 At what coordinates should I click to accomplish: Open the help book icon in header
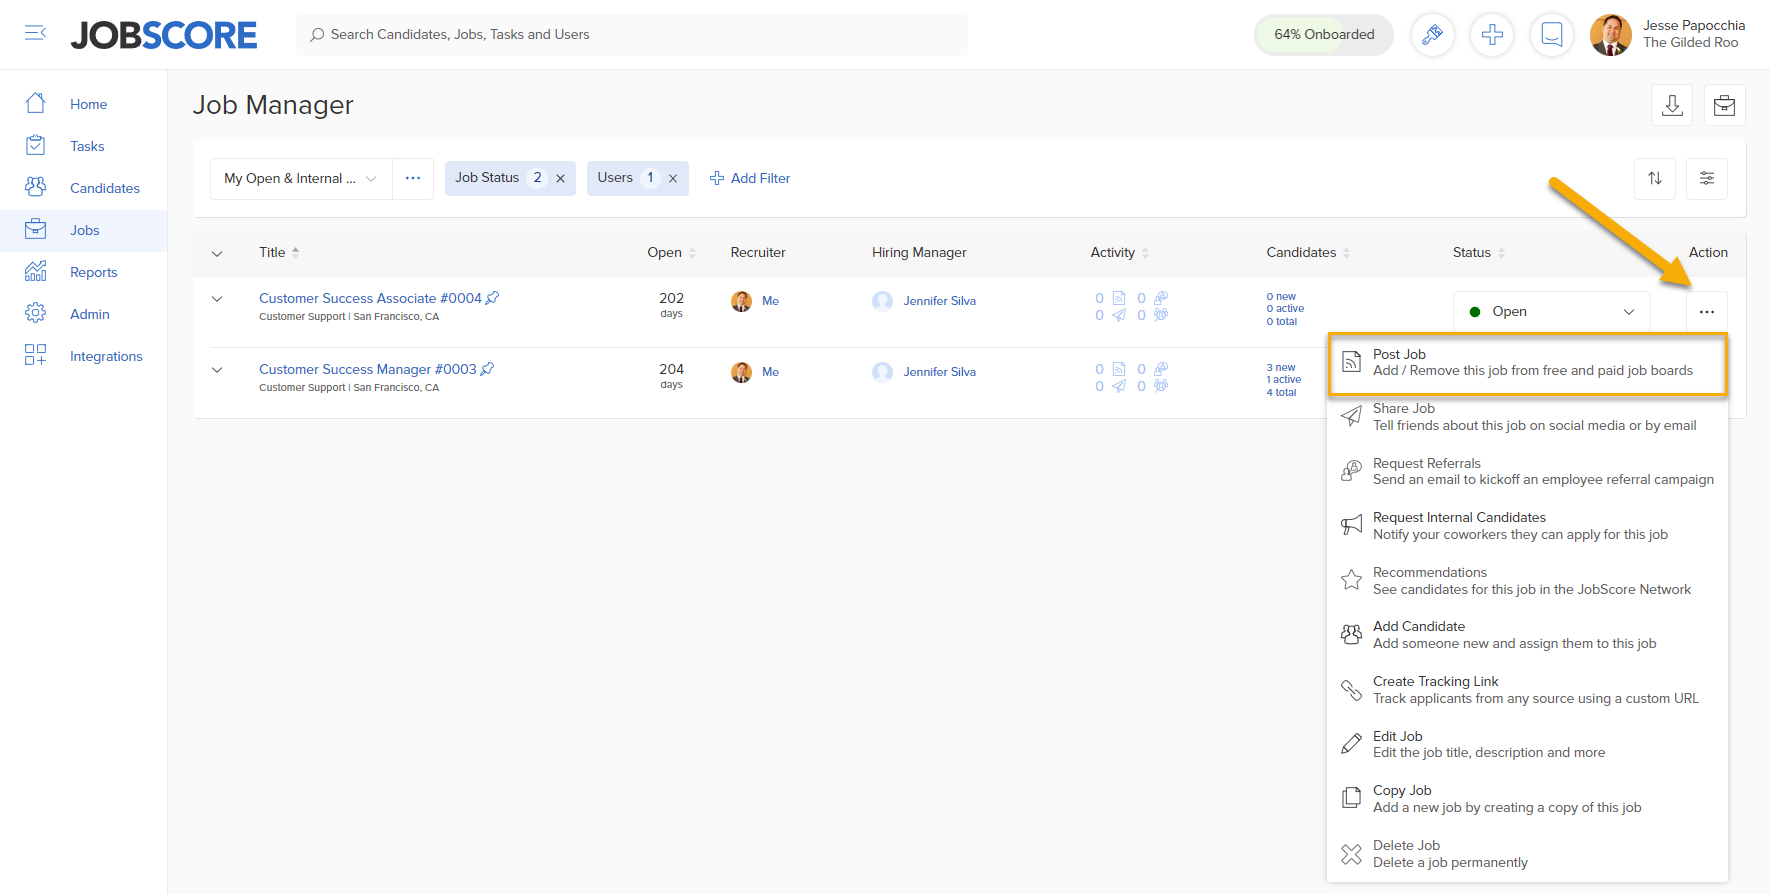pos(1552,35)
